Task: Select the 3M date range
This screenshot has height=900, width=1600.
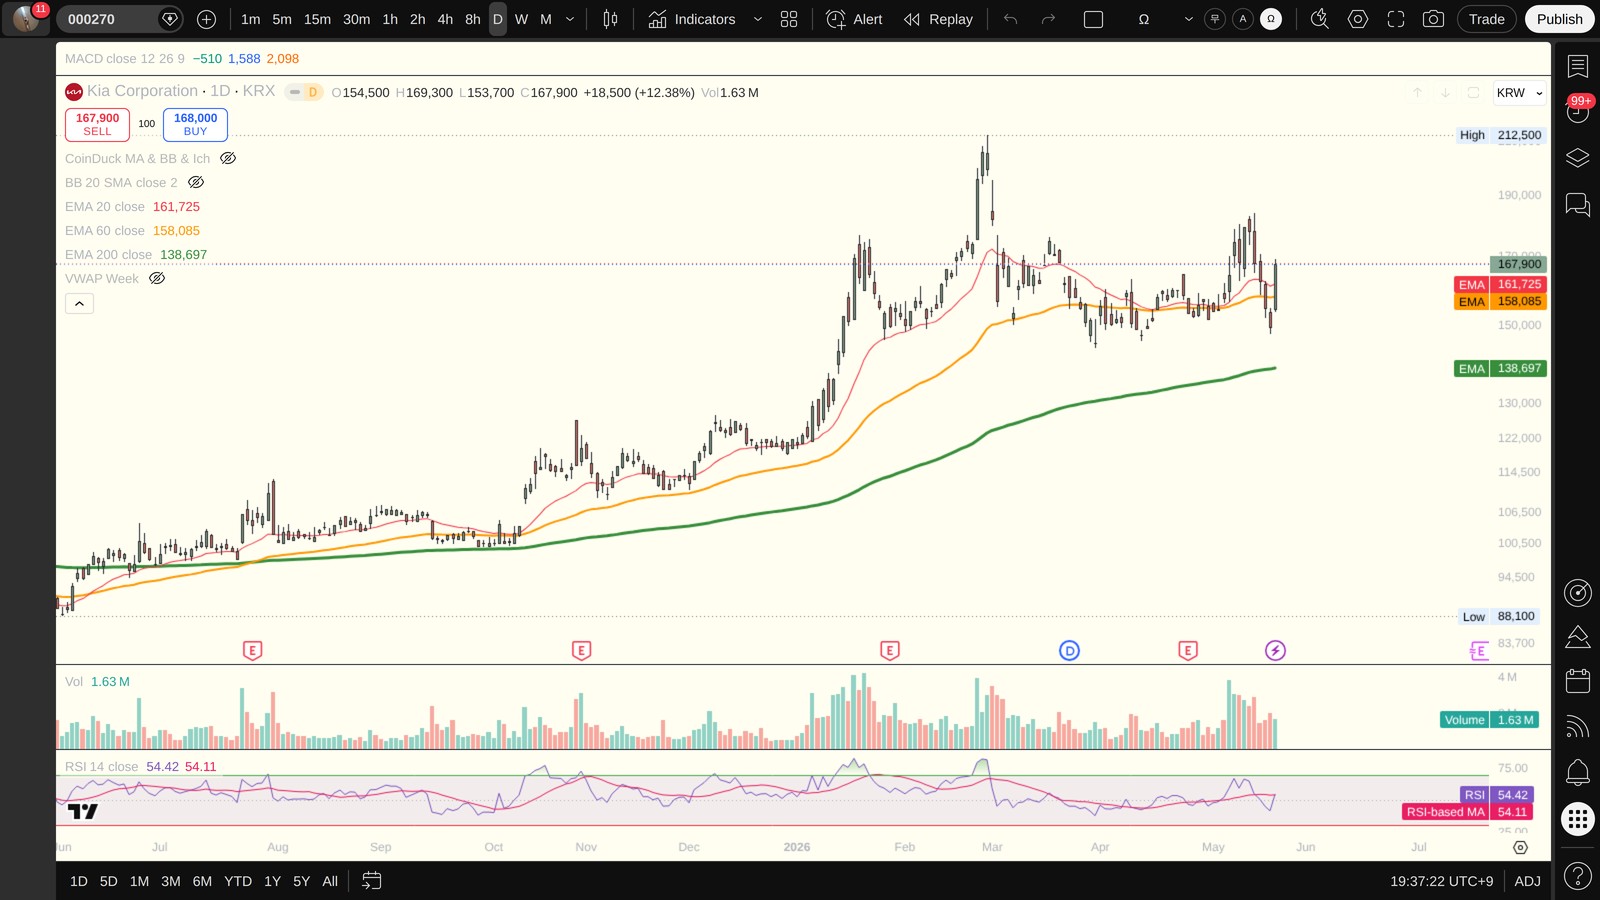Action: click(171, 881)
